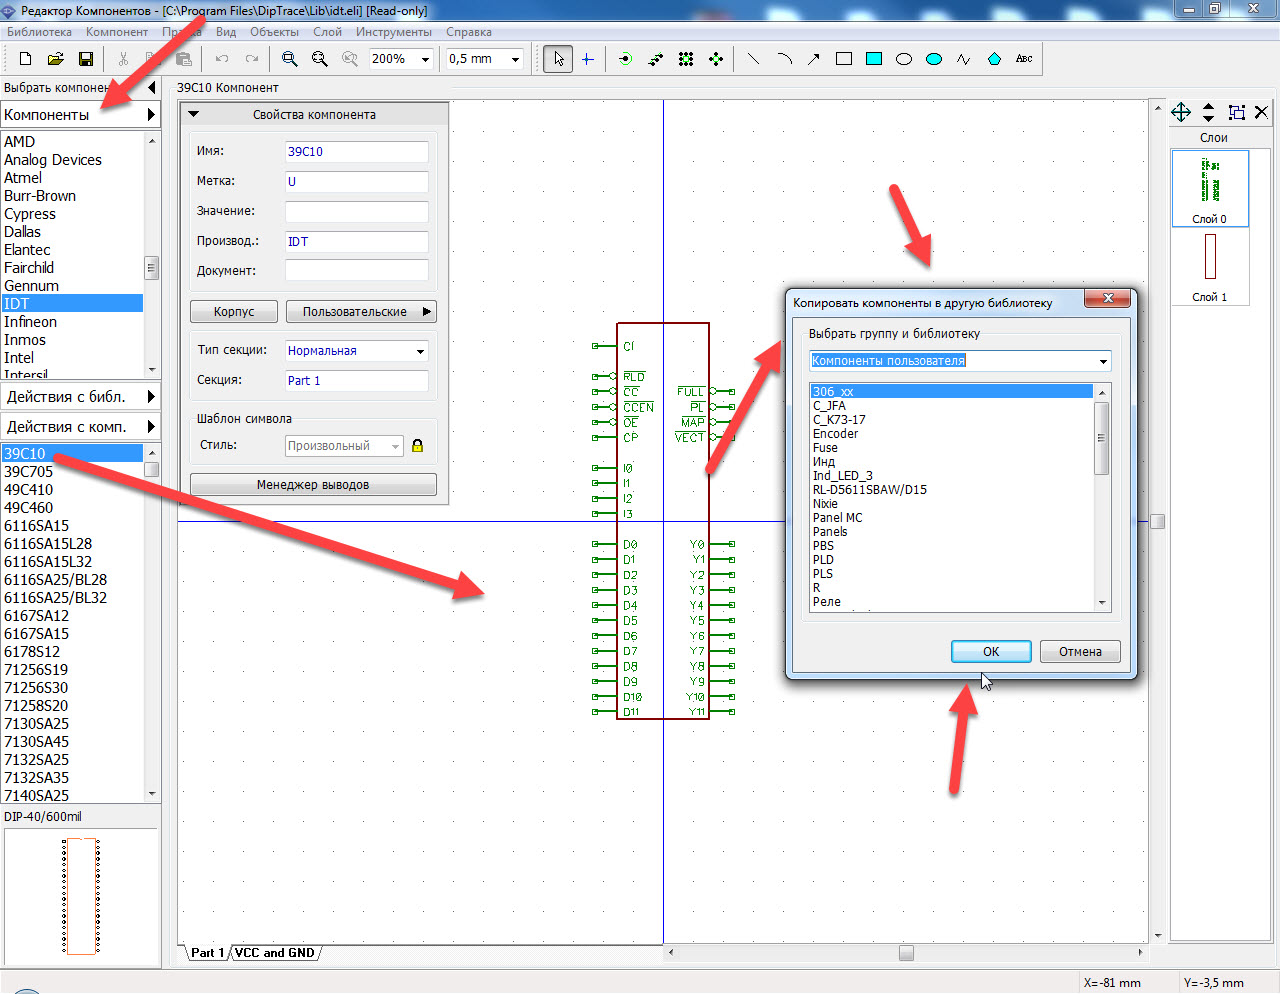Click OK in the copy dialog
The image size is (1280, 994).
pos(991,651)
